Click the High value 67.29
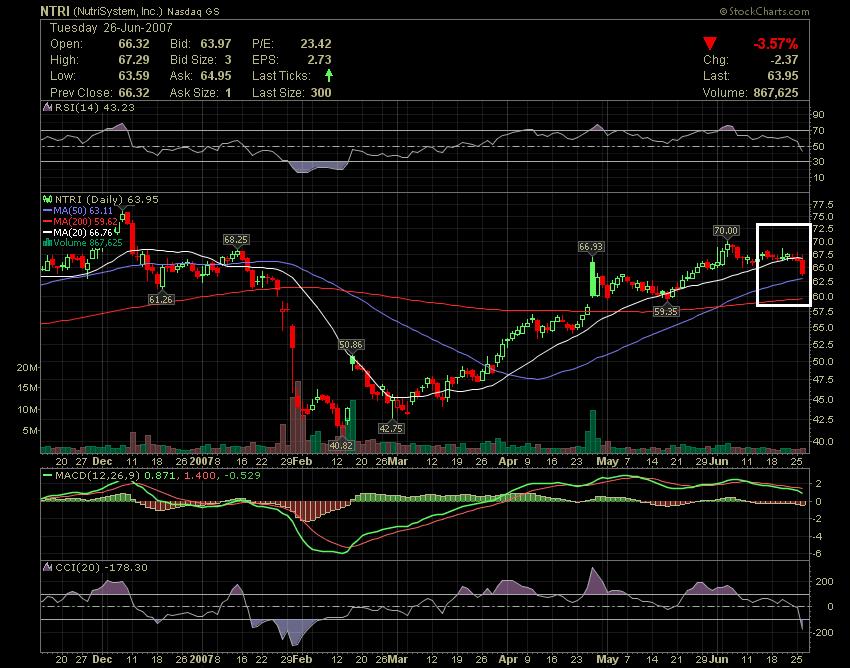The width and height of the screenshot is (850, 668). coord(134,60)
